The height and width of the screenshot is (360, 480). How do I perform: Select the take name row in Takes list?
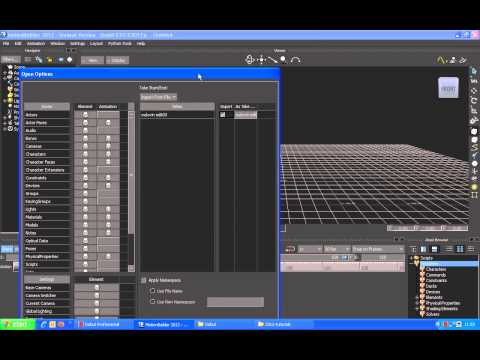click(177, 115)
